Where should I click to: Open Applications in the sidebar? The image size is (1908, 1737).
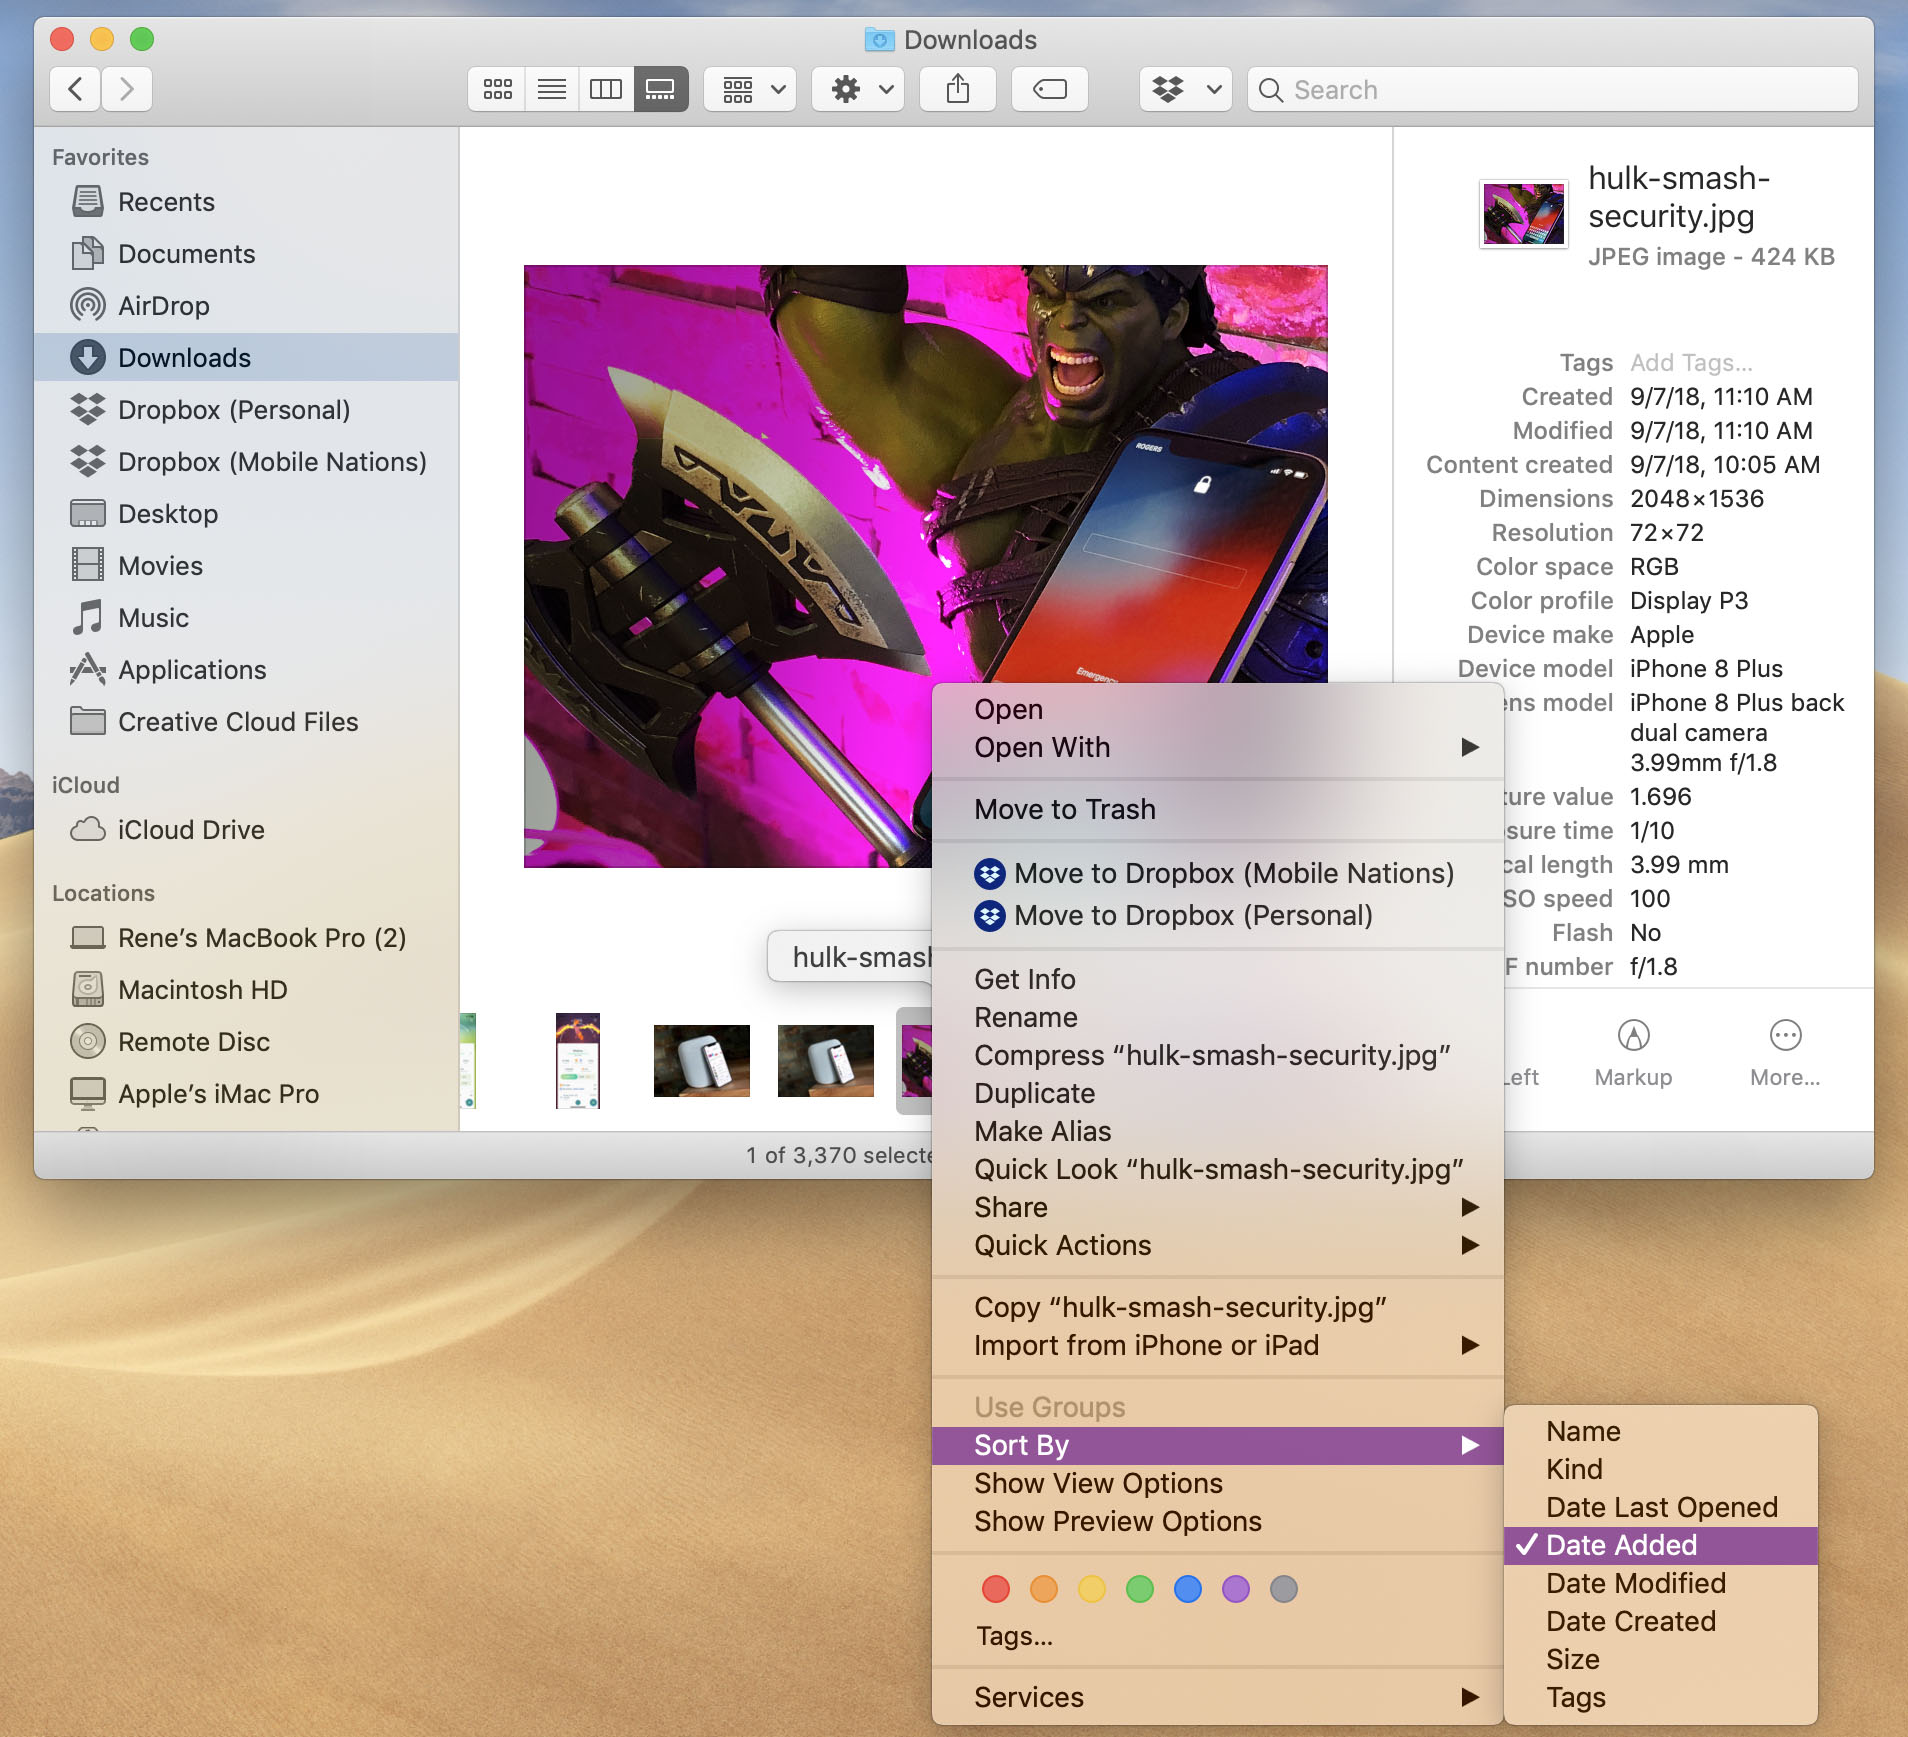coord(246,669)
